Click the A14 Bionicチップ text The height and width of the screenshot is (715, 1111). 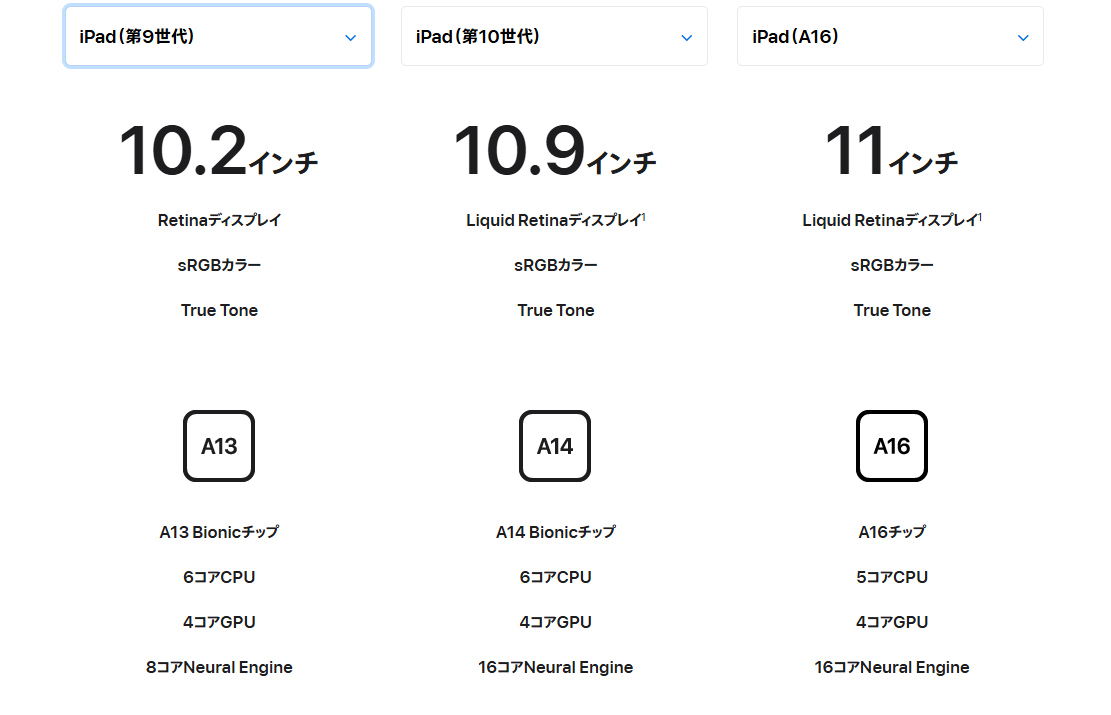coord(555,532)
